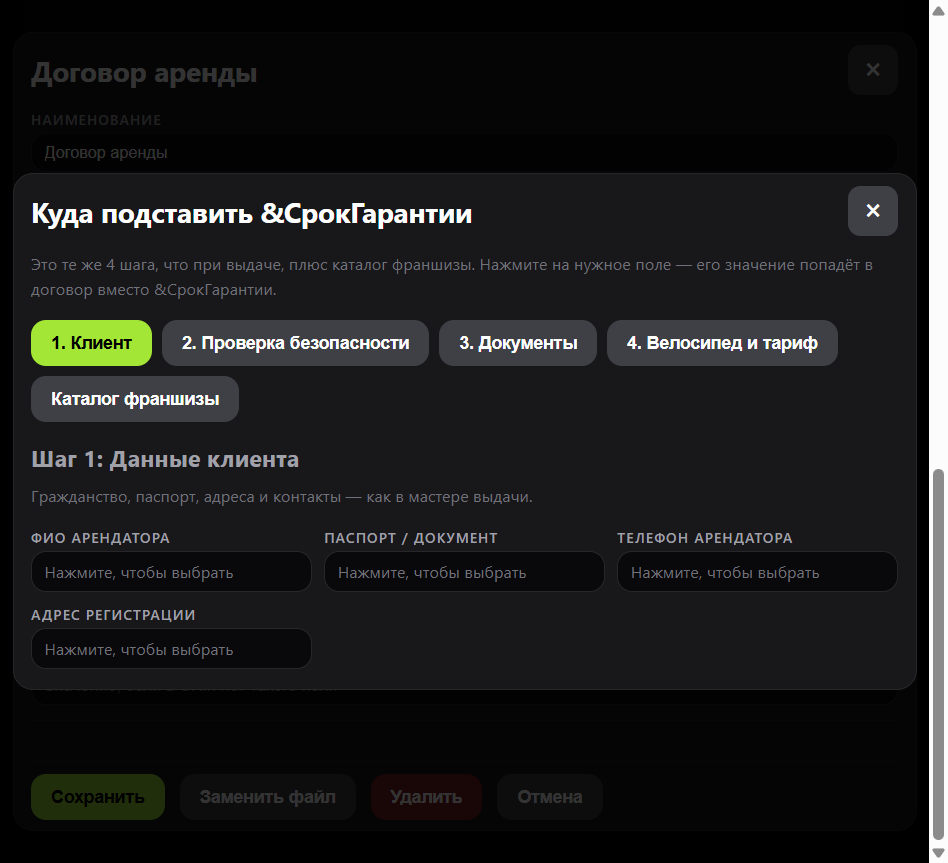
Task: Go to '4. Велосипед и тариф' tab
Action: click(722, 343)
